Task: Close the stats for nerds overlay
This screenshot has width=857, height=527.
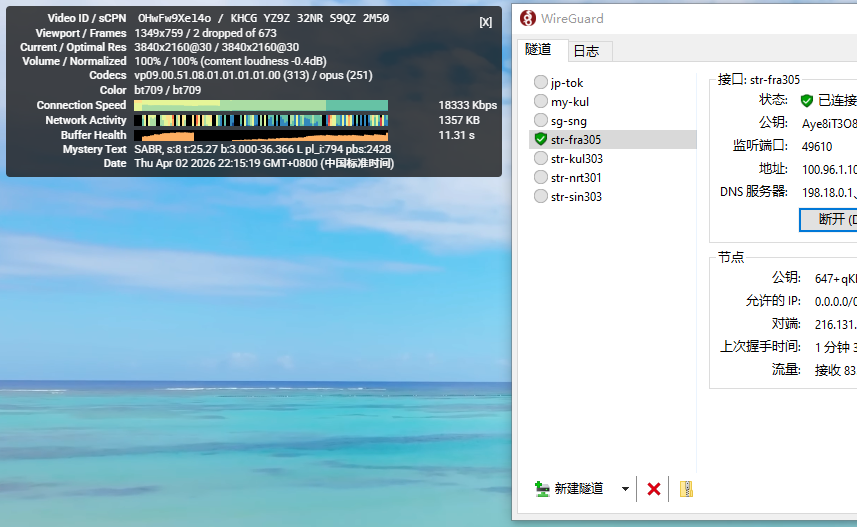Action: click(x=485, y=22)
